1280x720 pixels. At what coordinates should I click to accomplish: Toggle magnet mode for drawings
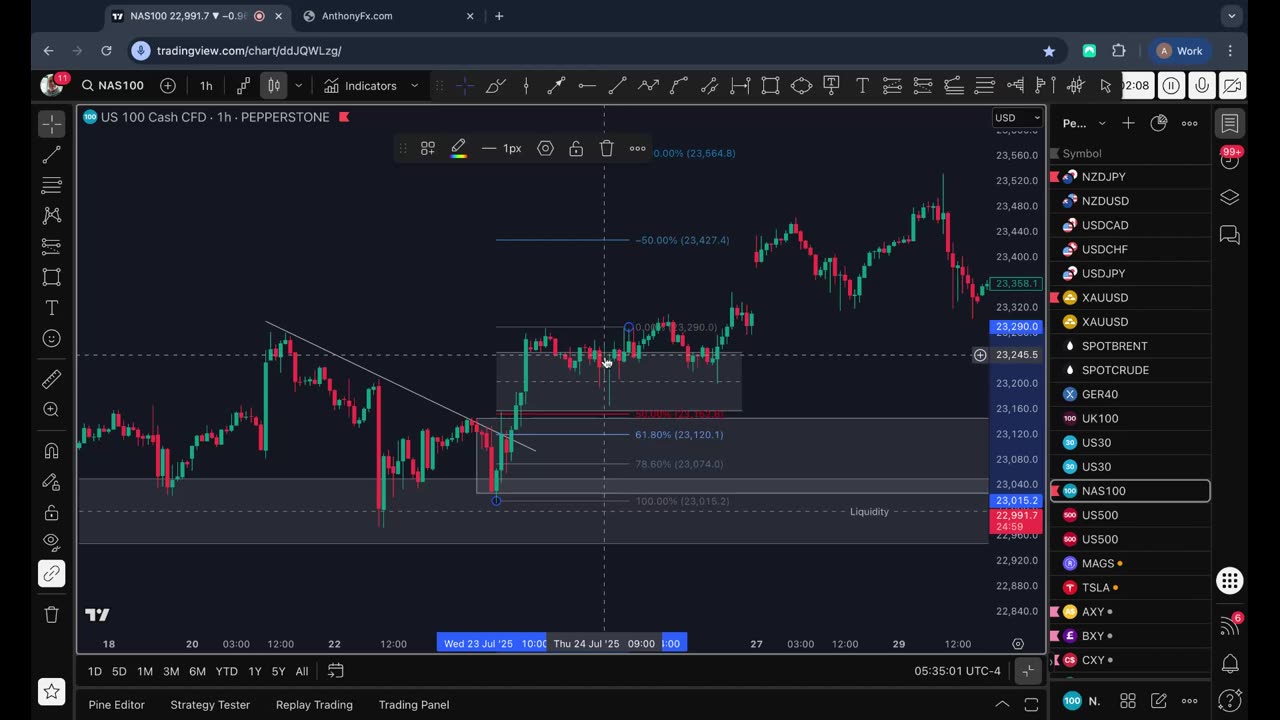(x=52, y=451)
